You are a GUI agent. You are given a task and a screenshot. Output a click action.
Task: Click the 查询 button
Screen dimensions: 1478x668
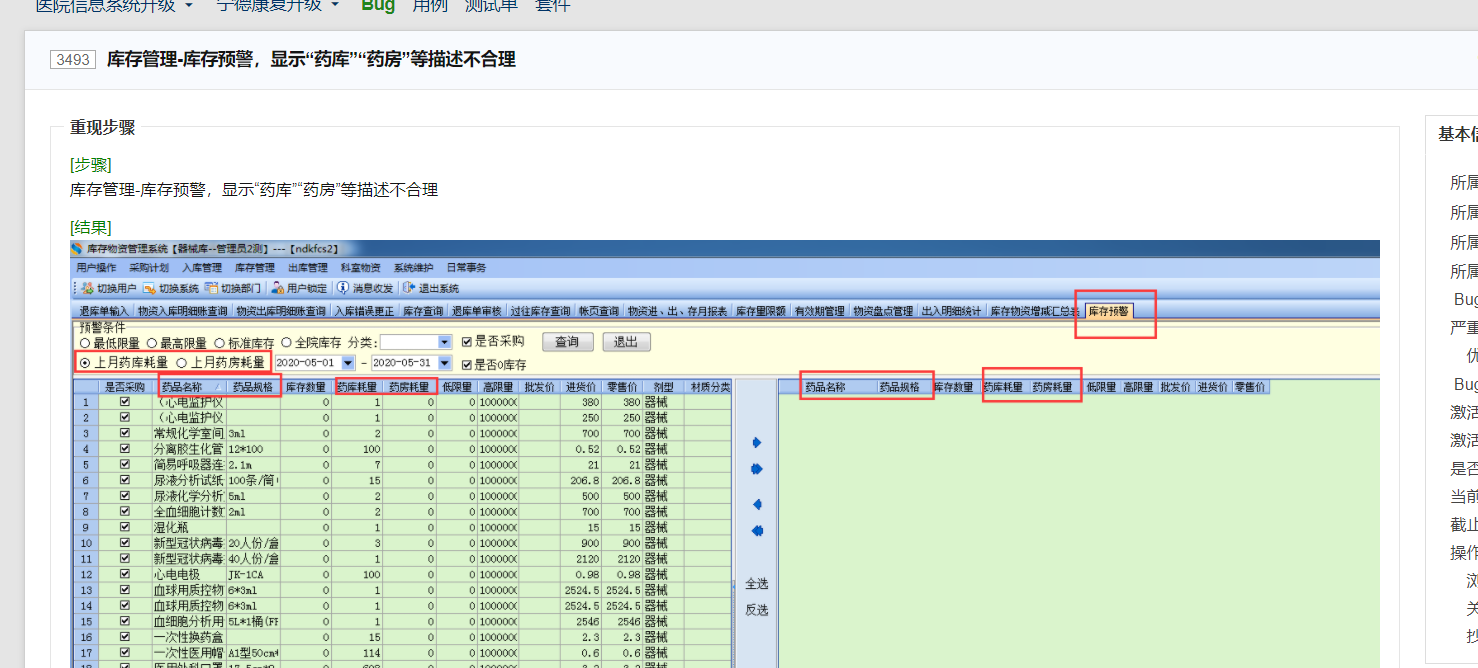pos(568,342)
